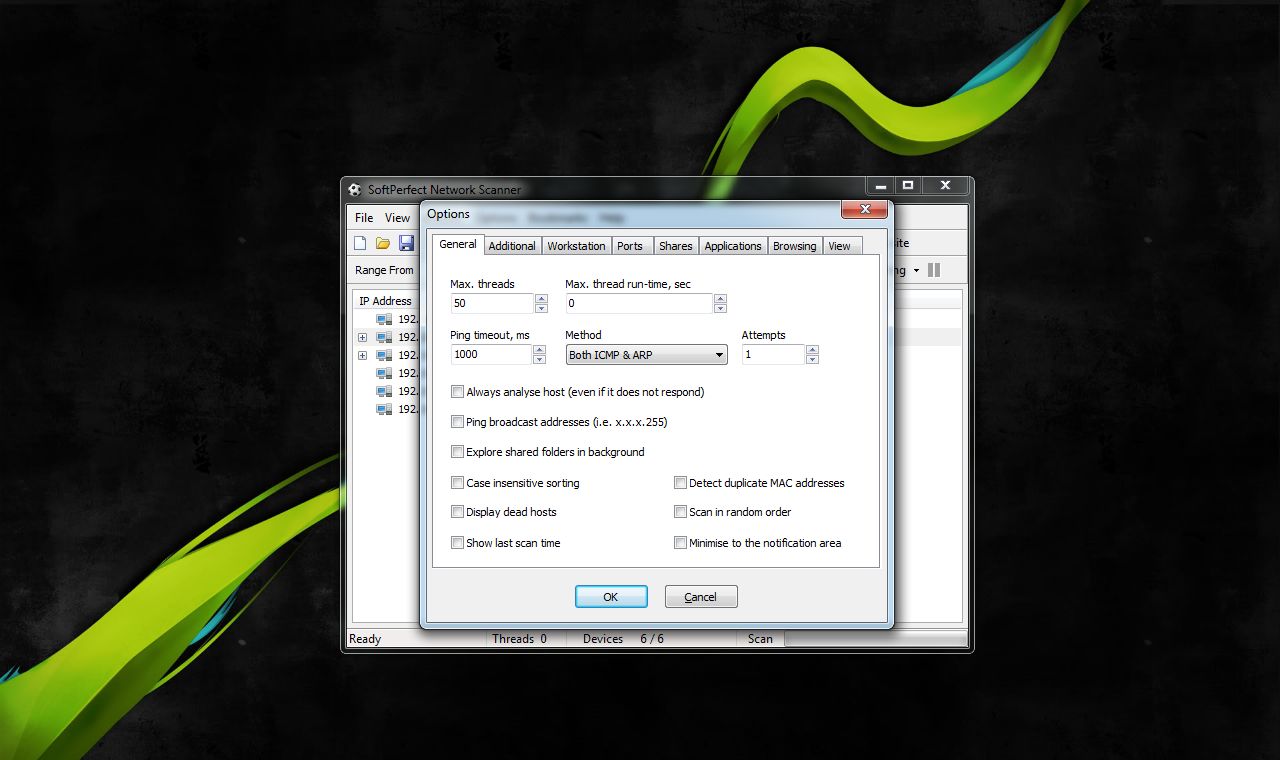
Task: Confirm settings with the OK button
Action: click(x=611, y=597)
